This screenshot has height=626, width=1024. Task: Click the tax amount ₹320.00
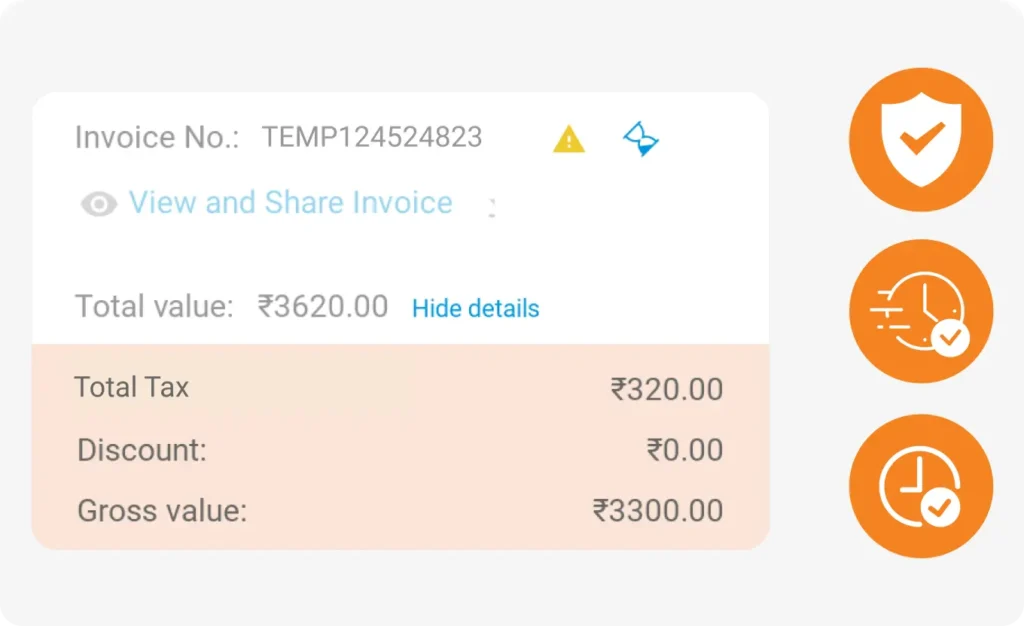click(667, 390)
